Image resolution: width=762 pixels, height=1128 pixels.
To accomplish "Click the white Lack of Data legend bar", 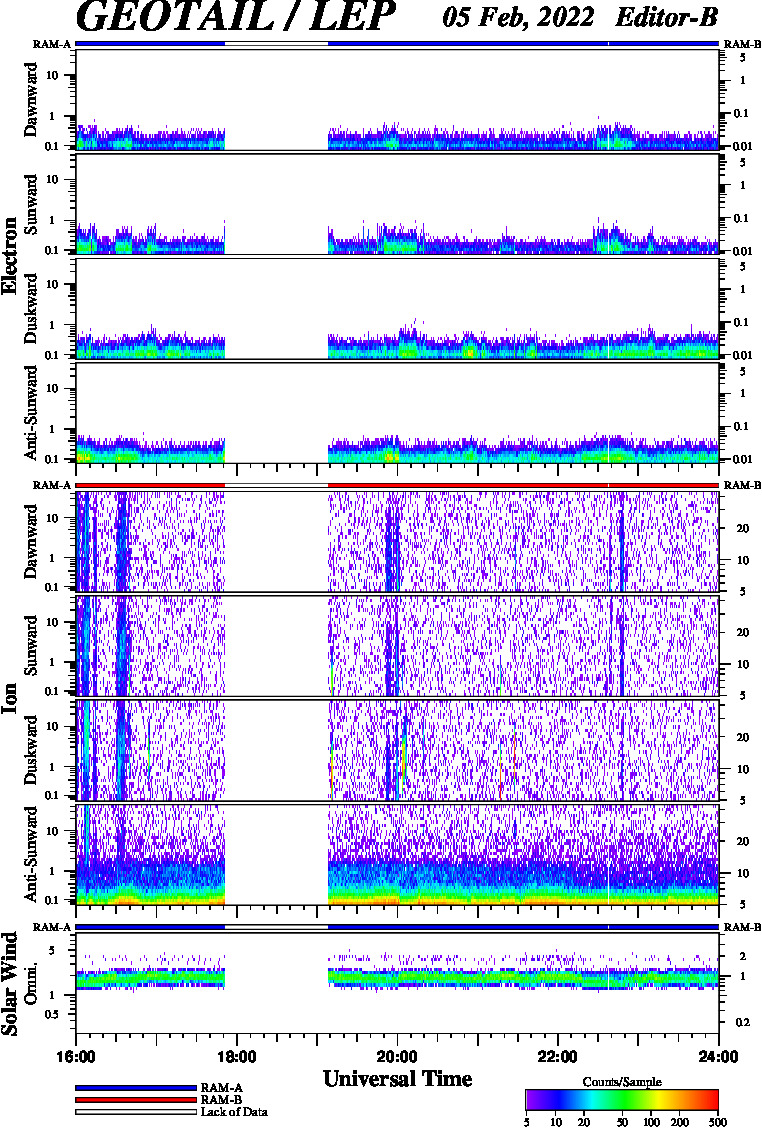I will click(135, 1111).
